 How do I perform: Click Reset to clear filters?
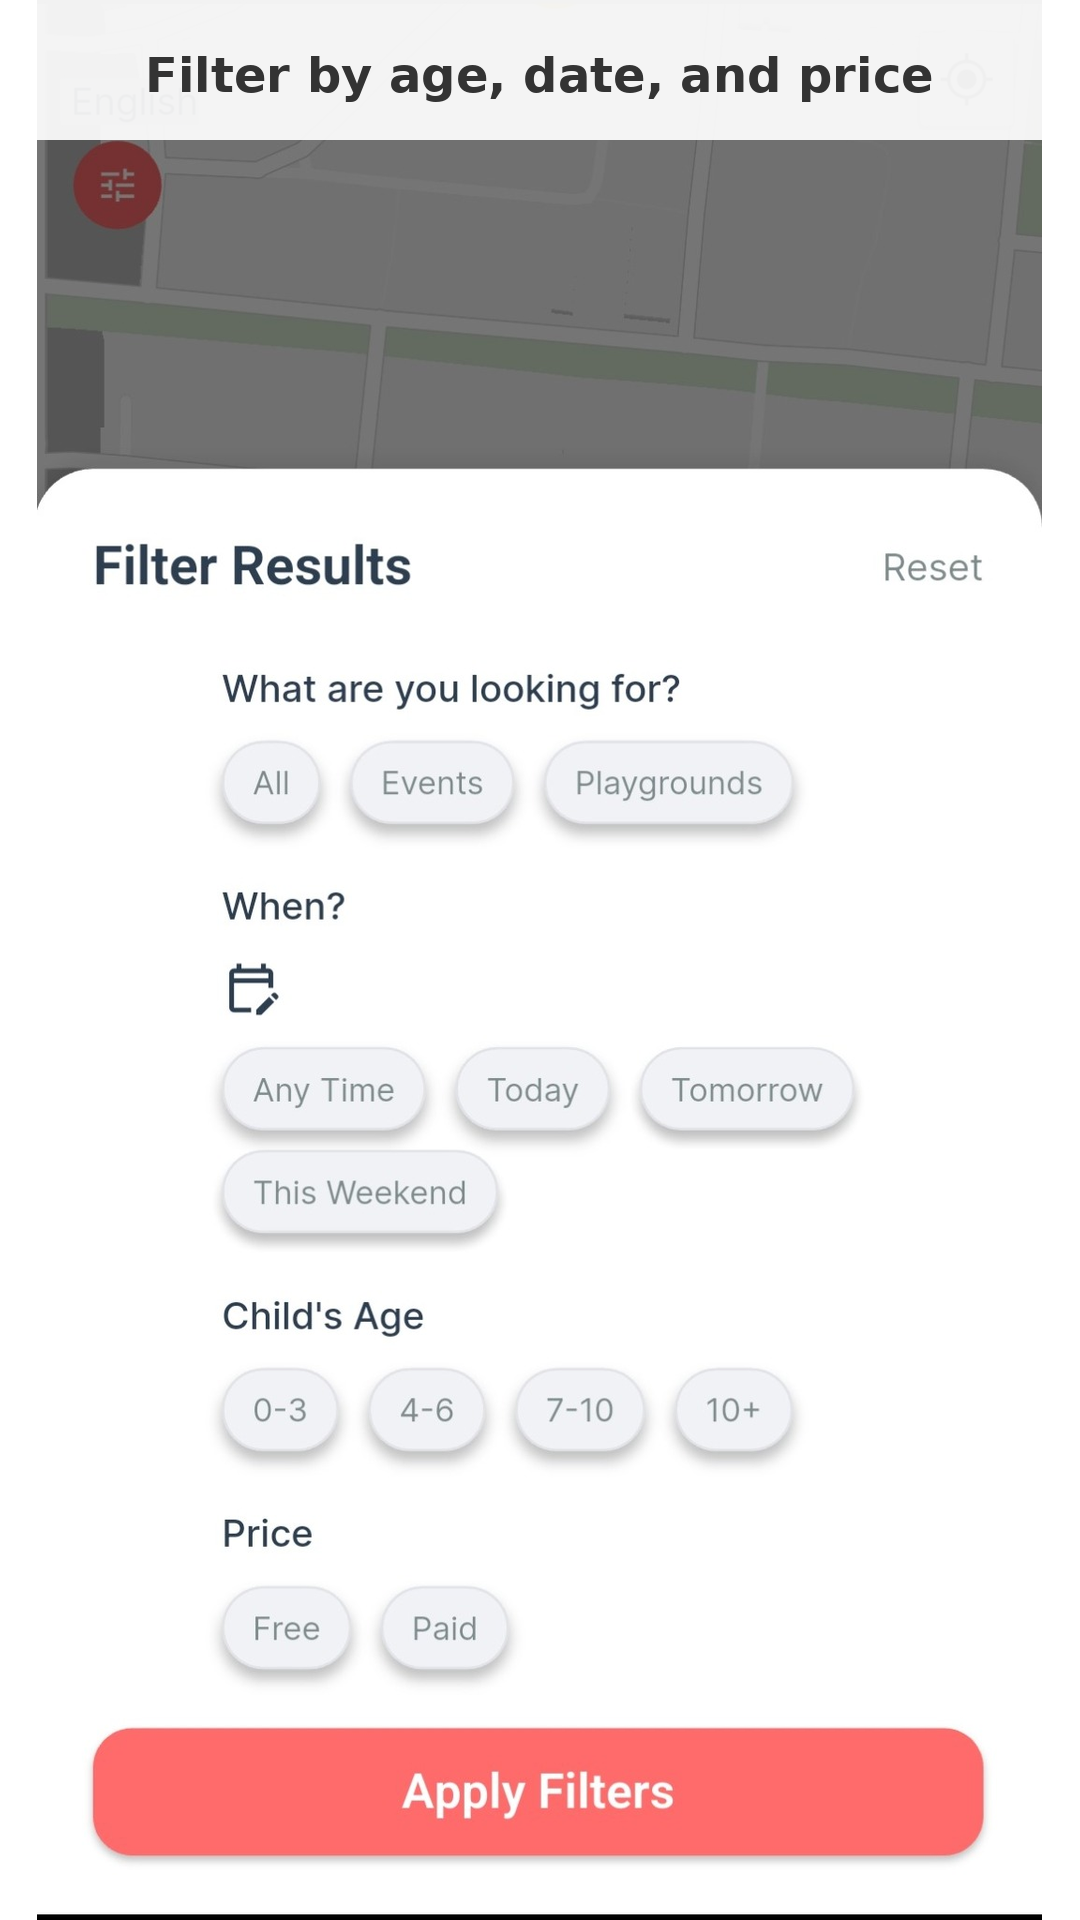click(932, 568)
